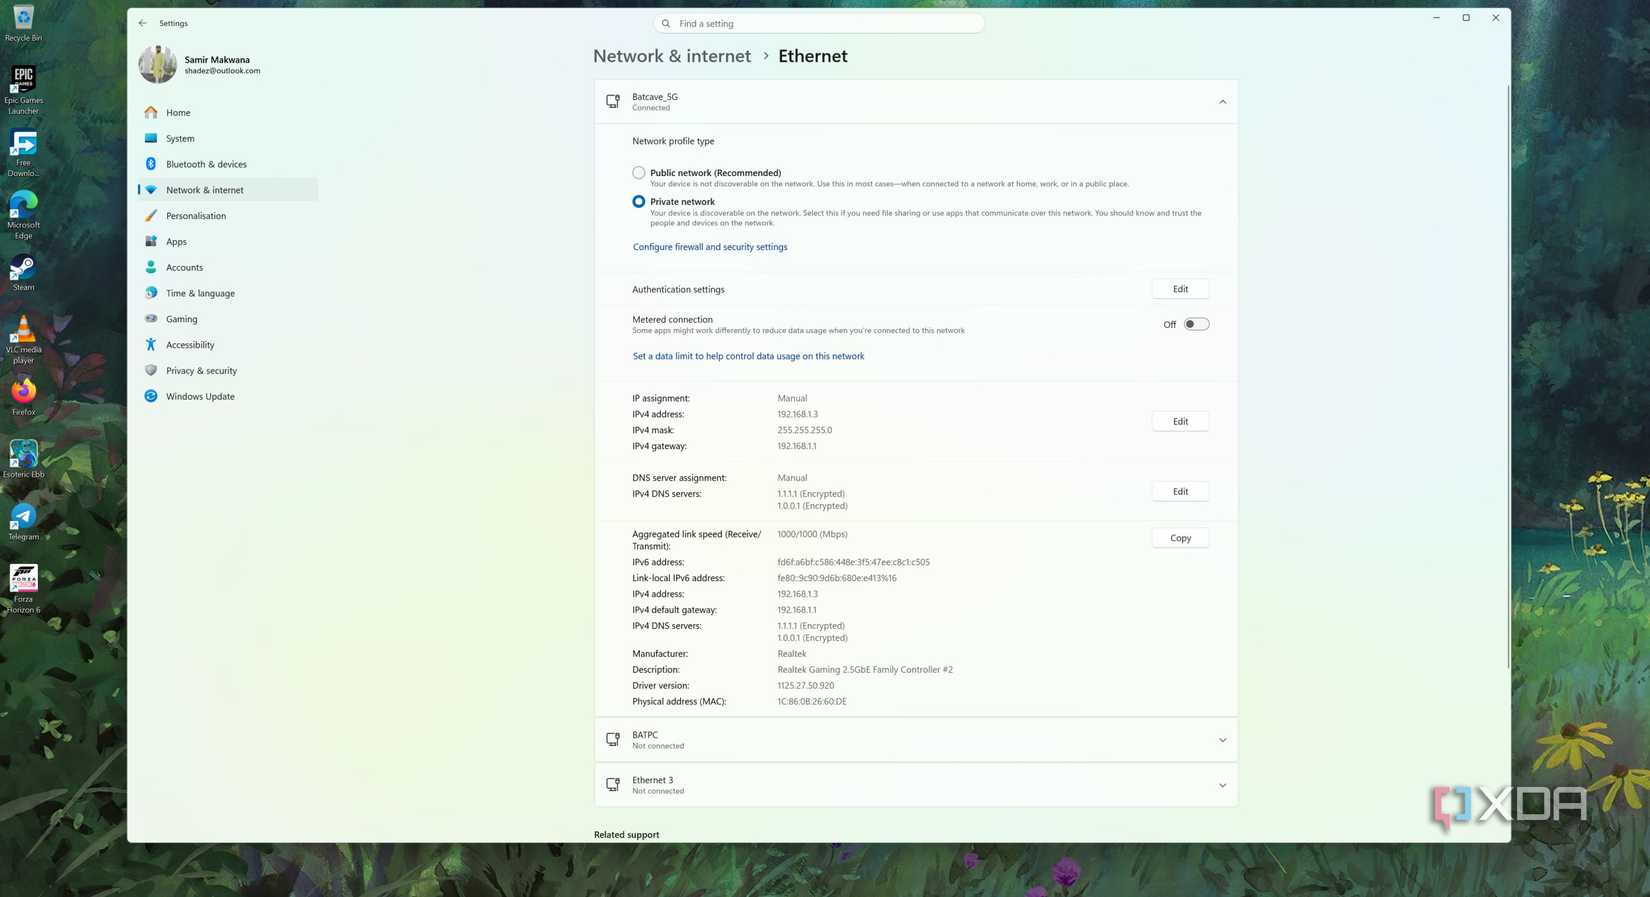This screenshot has width=1650, height=897.
Task: Click the back arrow in Settings
Action: pyautogui.click(x=142, y=23)
